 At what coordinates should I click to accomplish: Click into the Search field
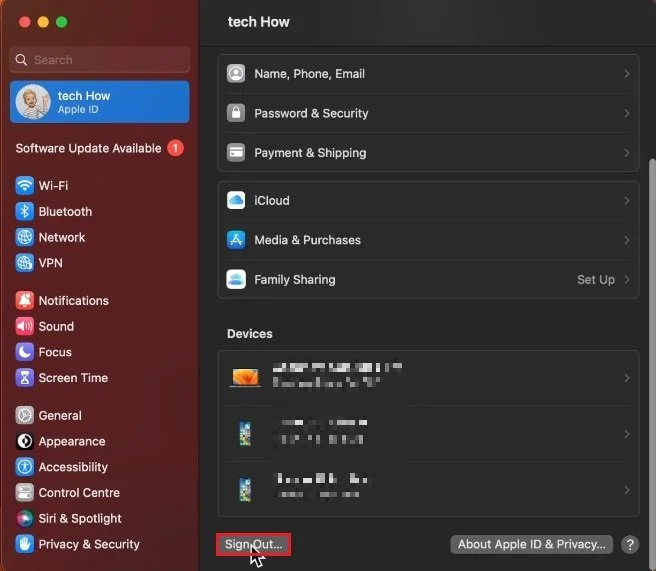(x=100, y=60)
